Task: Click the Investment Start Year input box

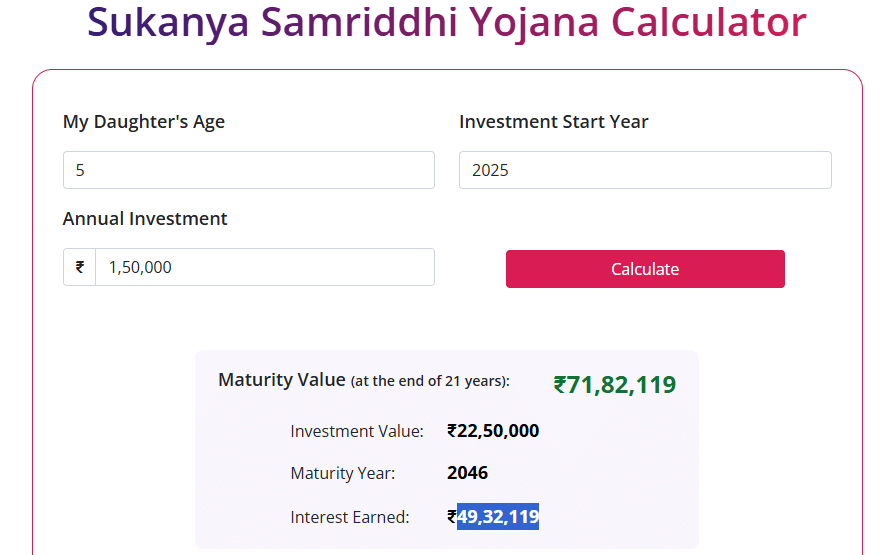Action: pyautogui.click(x=645, y=170)
